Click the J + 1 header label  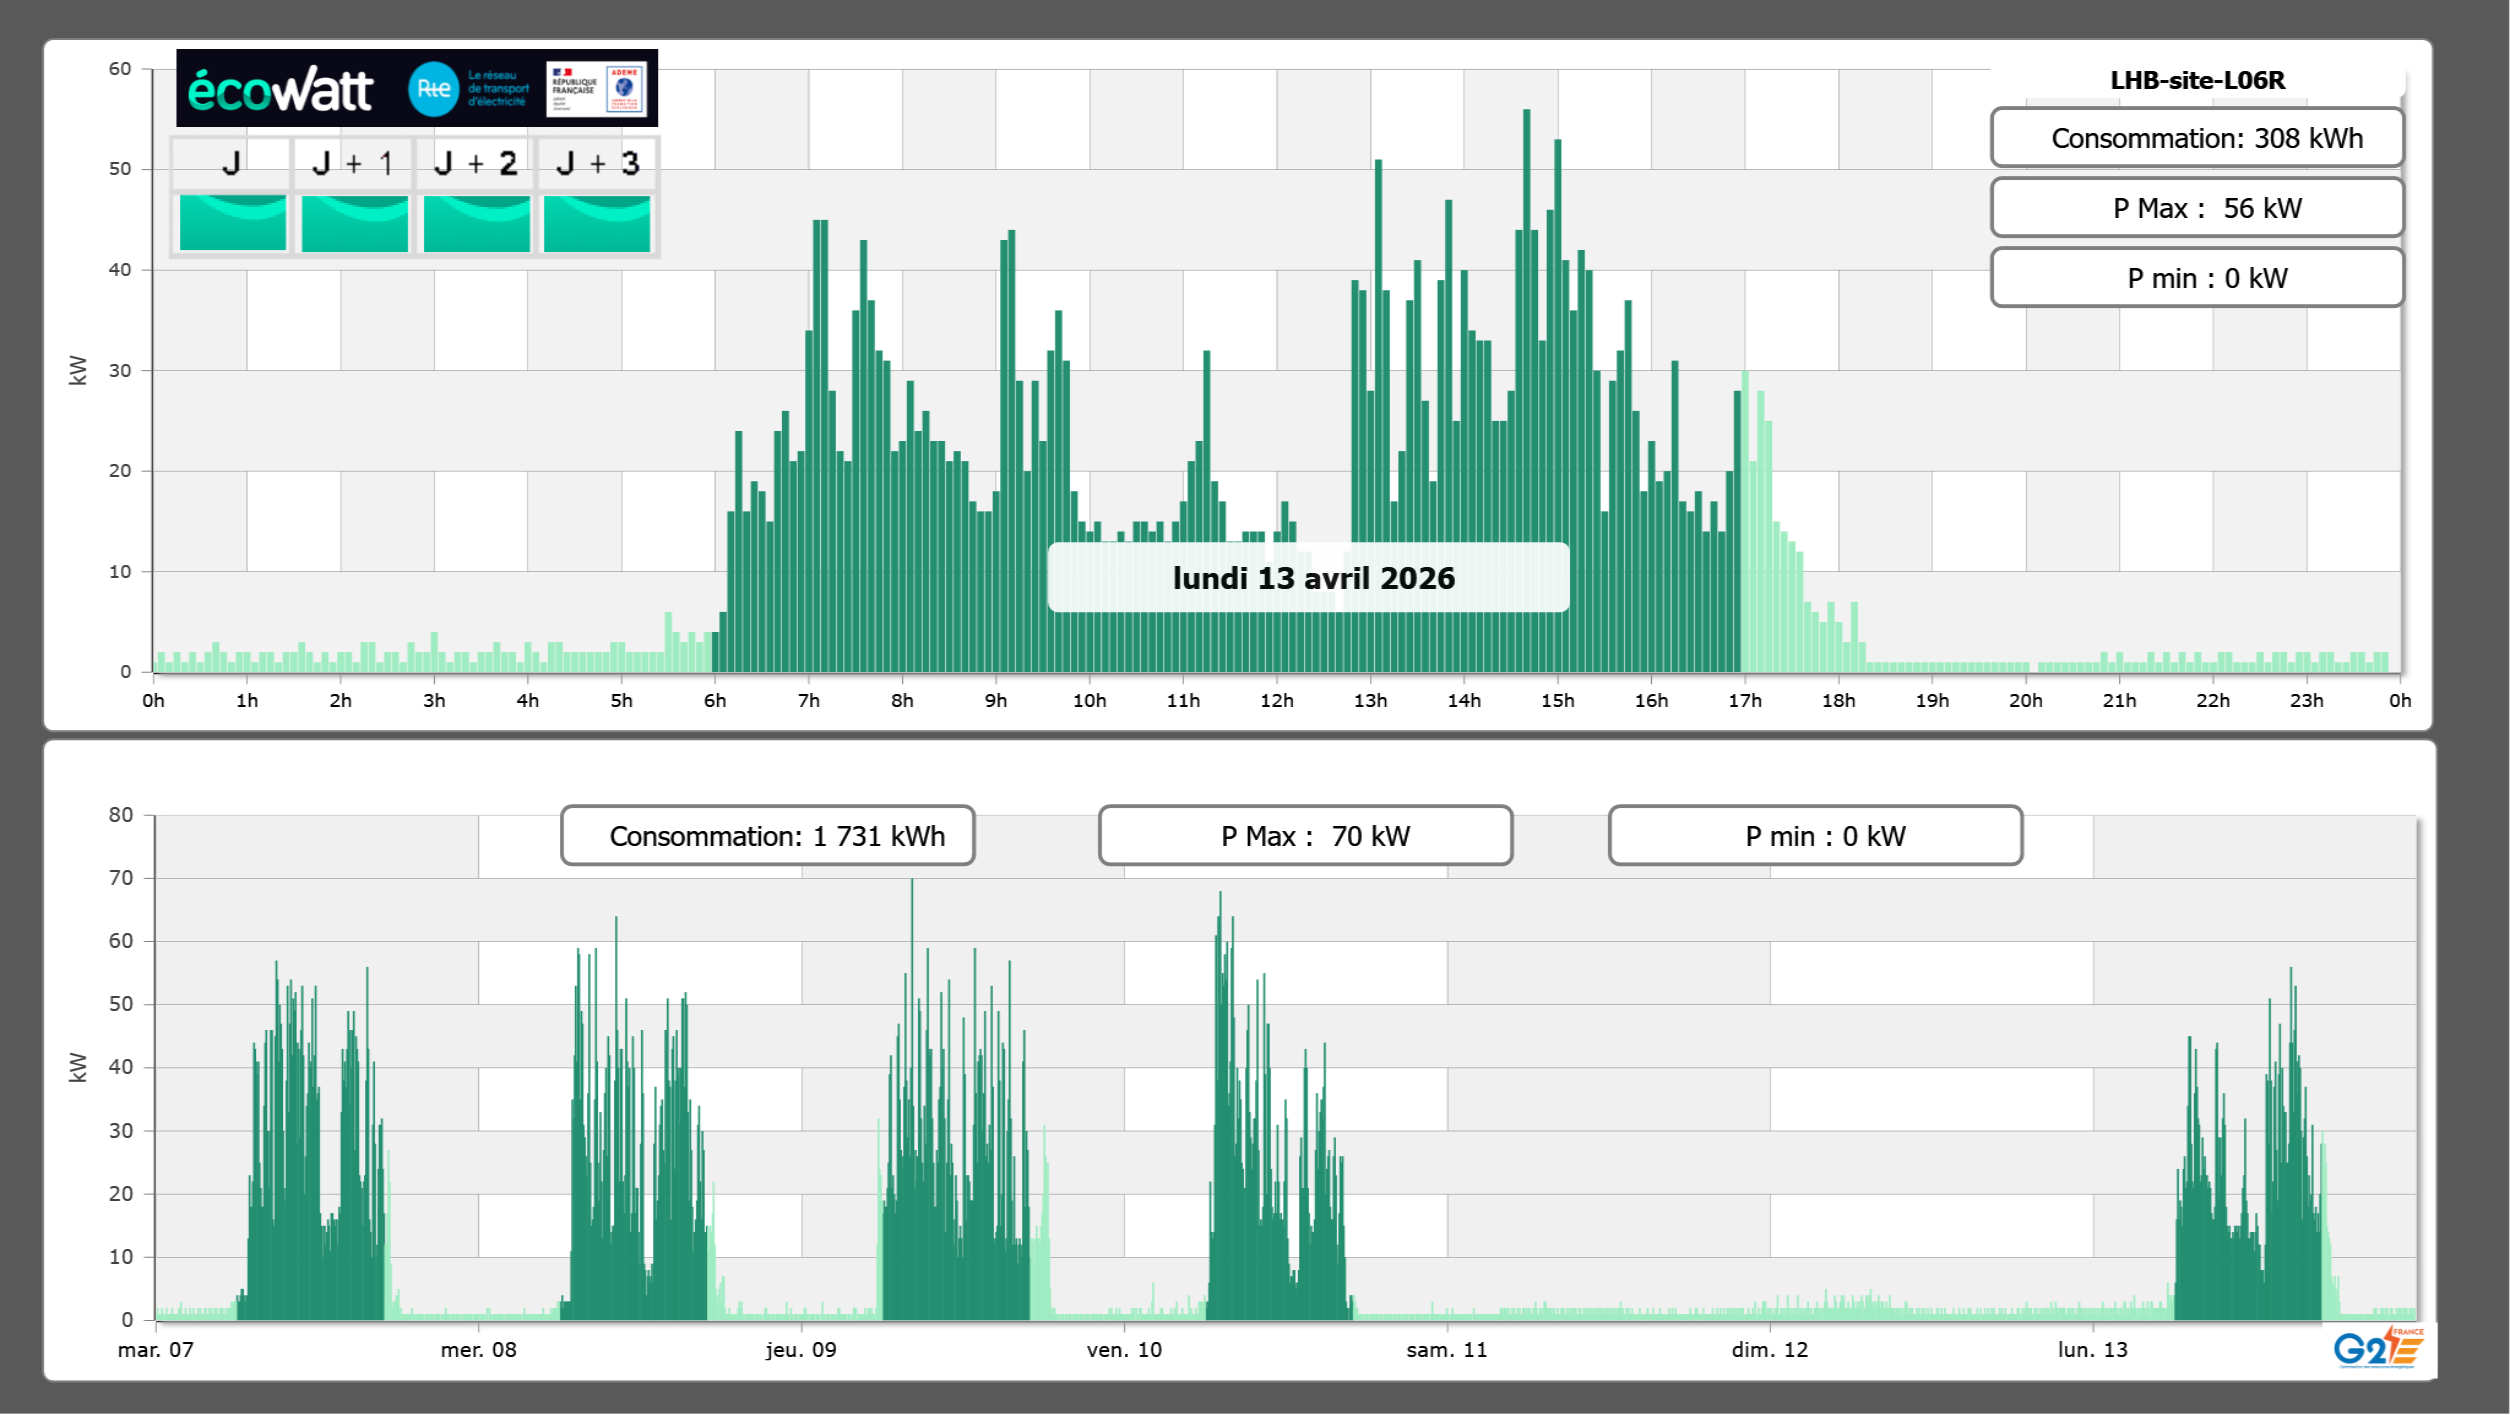point(352,163)
